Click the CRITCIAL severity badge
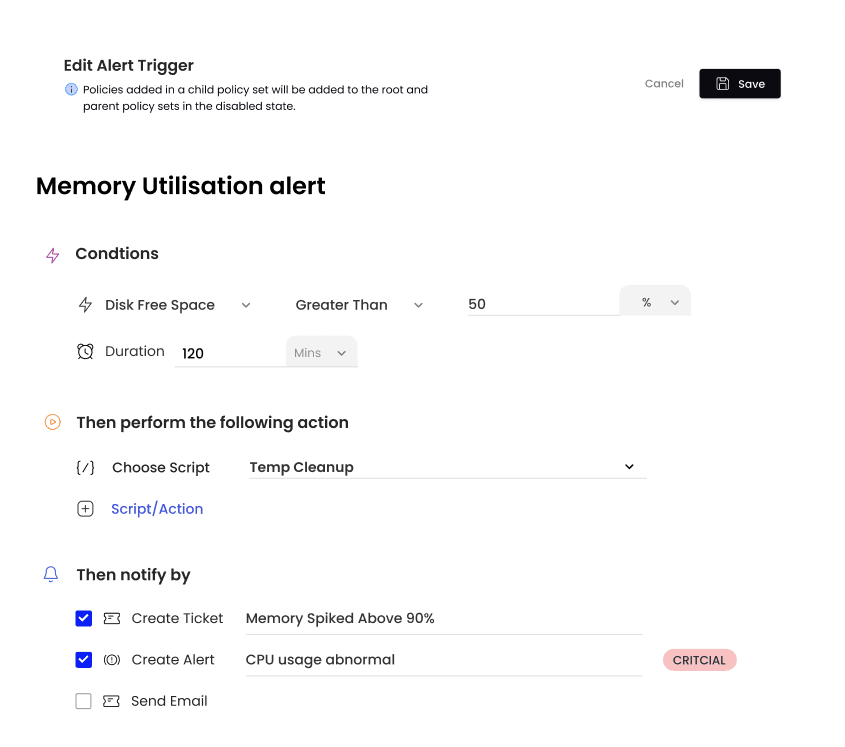 [x=699, y=660]
